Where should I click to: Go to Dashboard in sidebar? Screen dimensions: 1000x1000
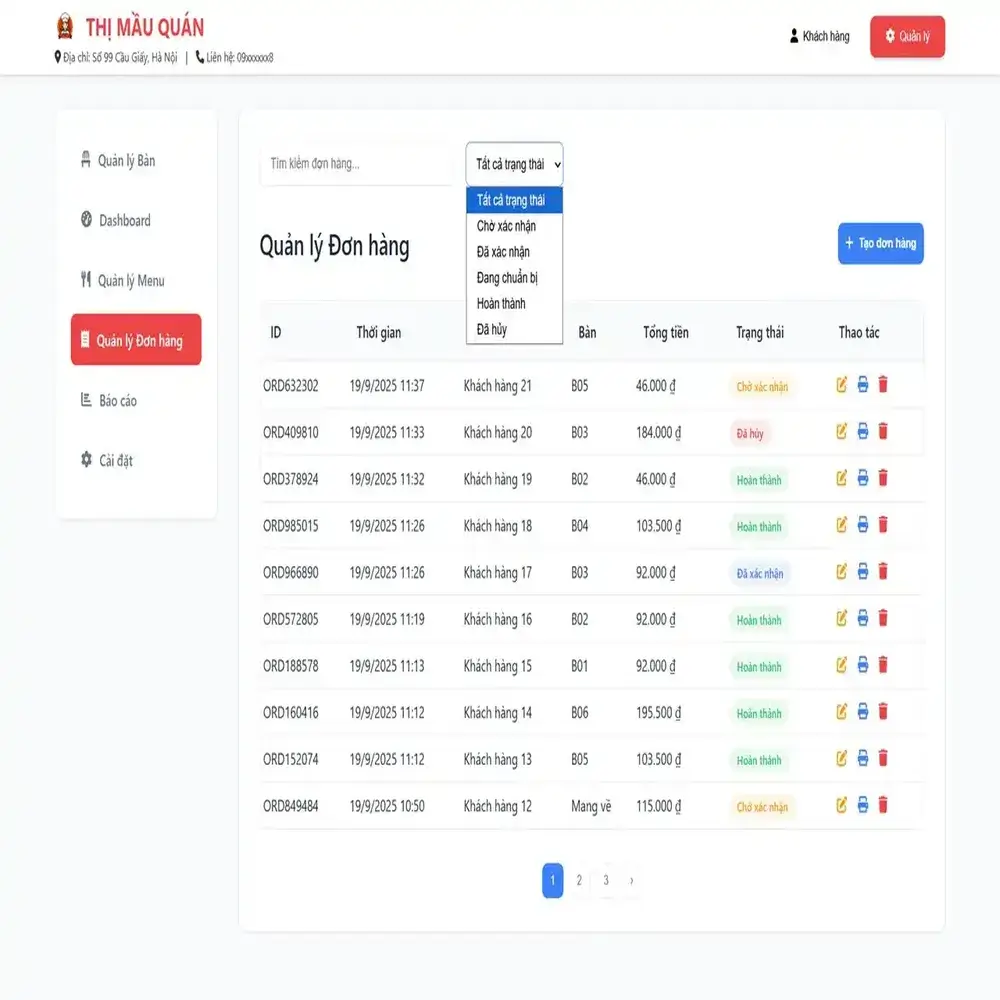tap(124, 221)
